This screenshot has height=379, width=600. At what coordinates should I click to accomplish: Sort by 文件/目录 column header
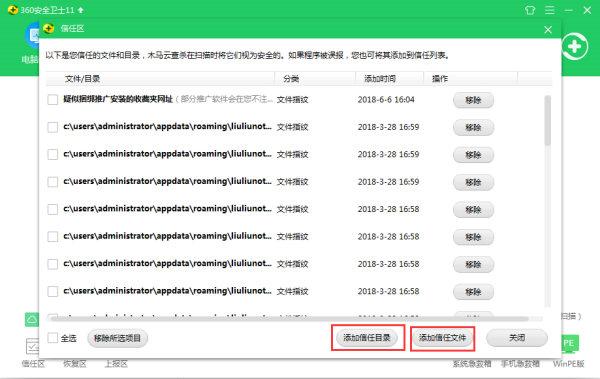tap(160, 79)
